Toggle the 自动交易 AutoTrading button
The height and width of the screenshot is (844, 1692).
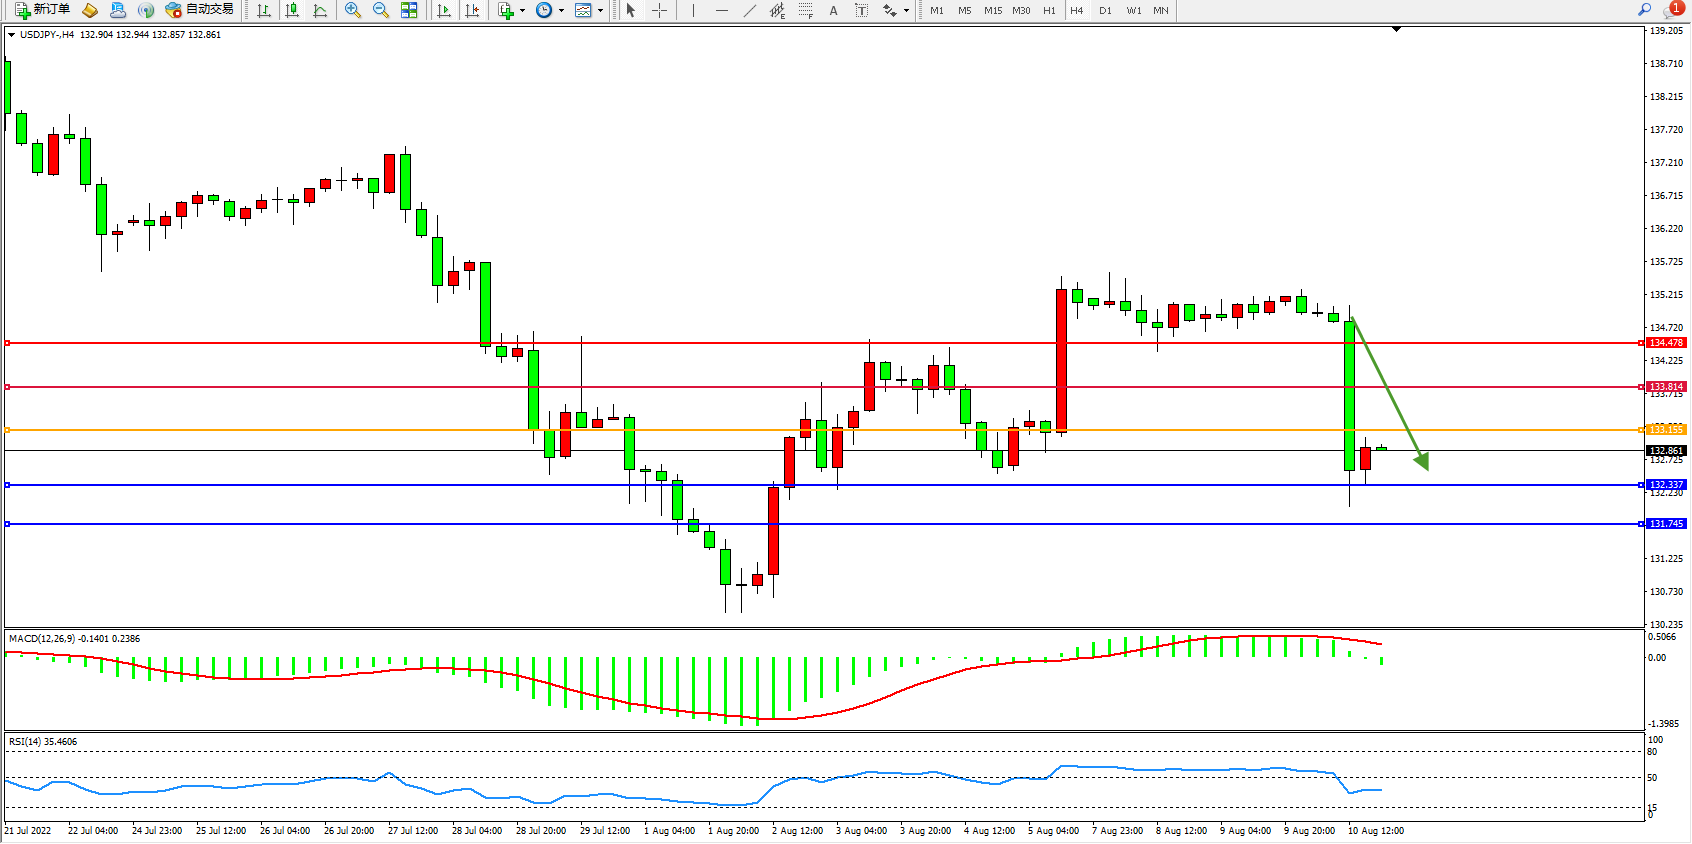(199, 10)
